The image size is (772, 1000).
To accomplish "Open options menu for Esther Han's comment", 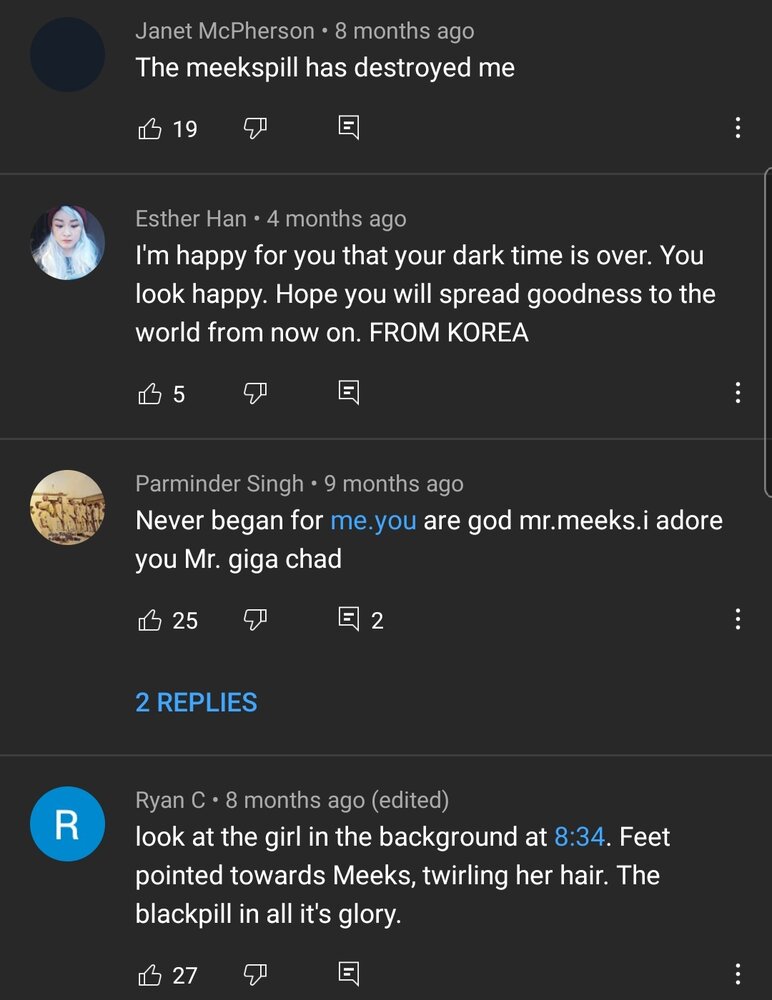I will (x=738, y=393).
